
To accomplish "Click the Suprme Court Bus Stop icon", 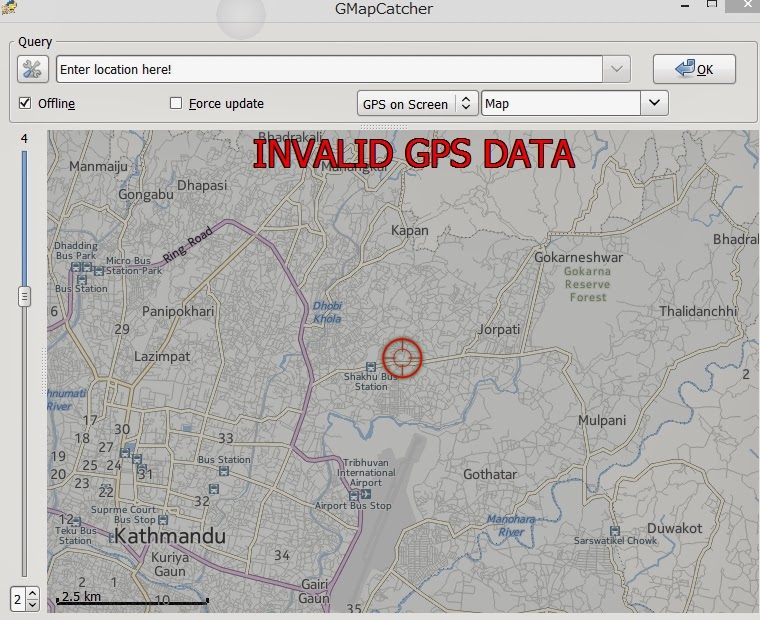I will tap(163, 520).
